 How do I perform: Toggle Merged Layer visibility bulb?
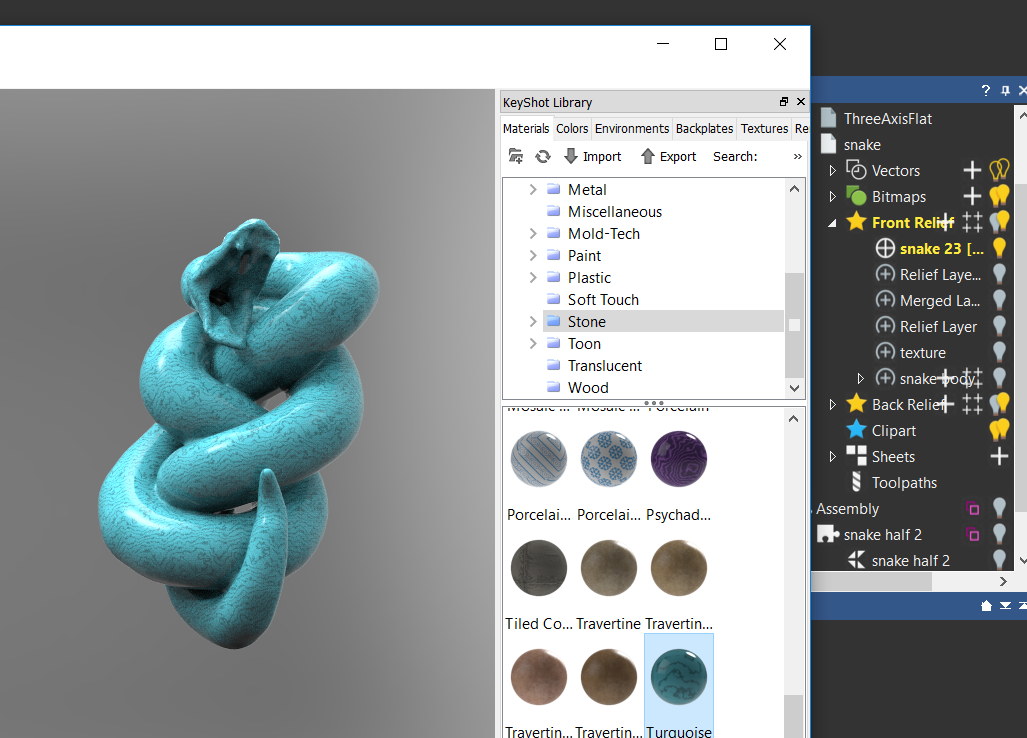999,300
